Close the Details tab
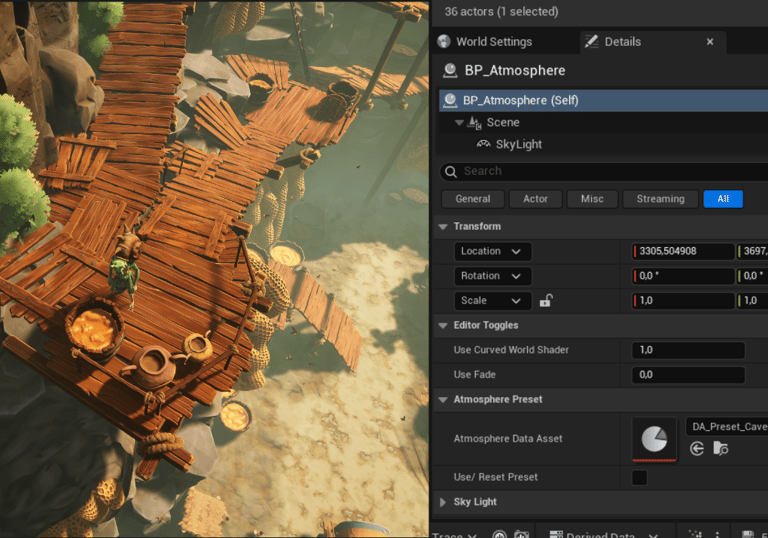 [x=710, y=42]
